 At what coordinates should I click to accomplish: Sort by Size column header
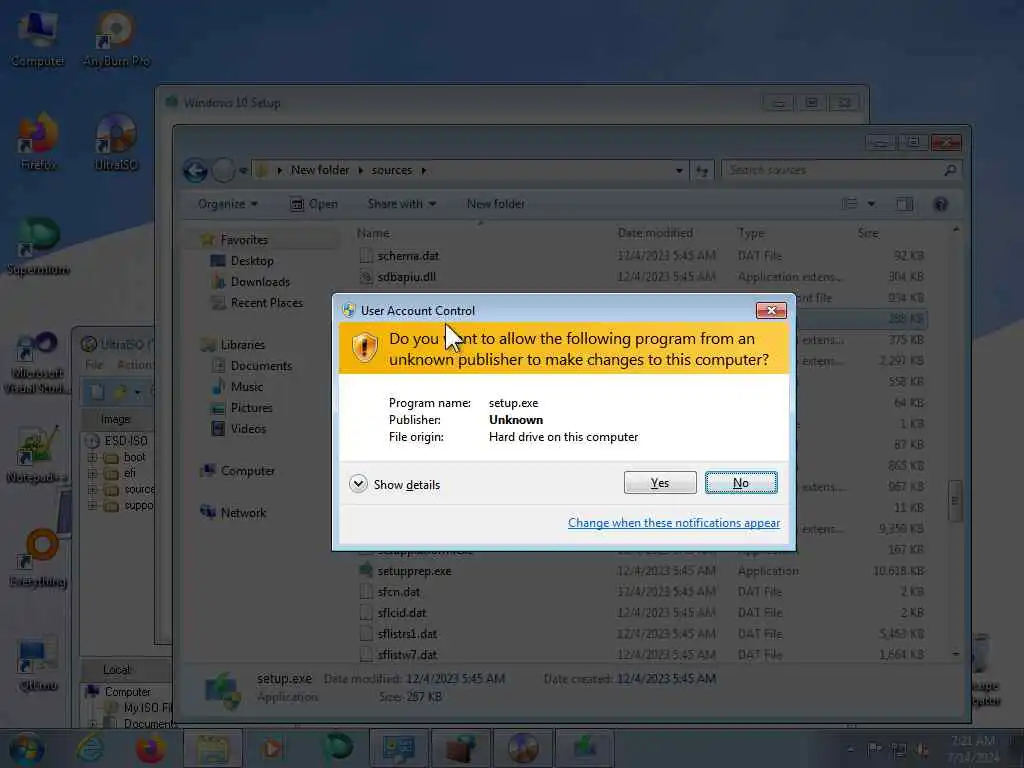pos(868,232)
